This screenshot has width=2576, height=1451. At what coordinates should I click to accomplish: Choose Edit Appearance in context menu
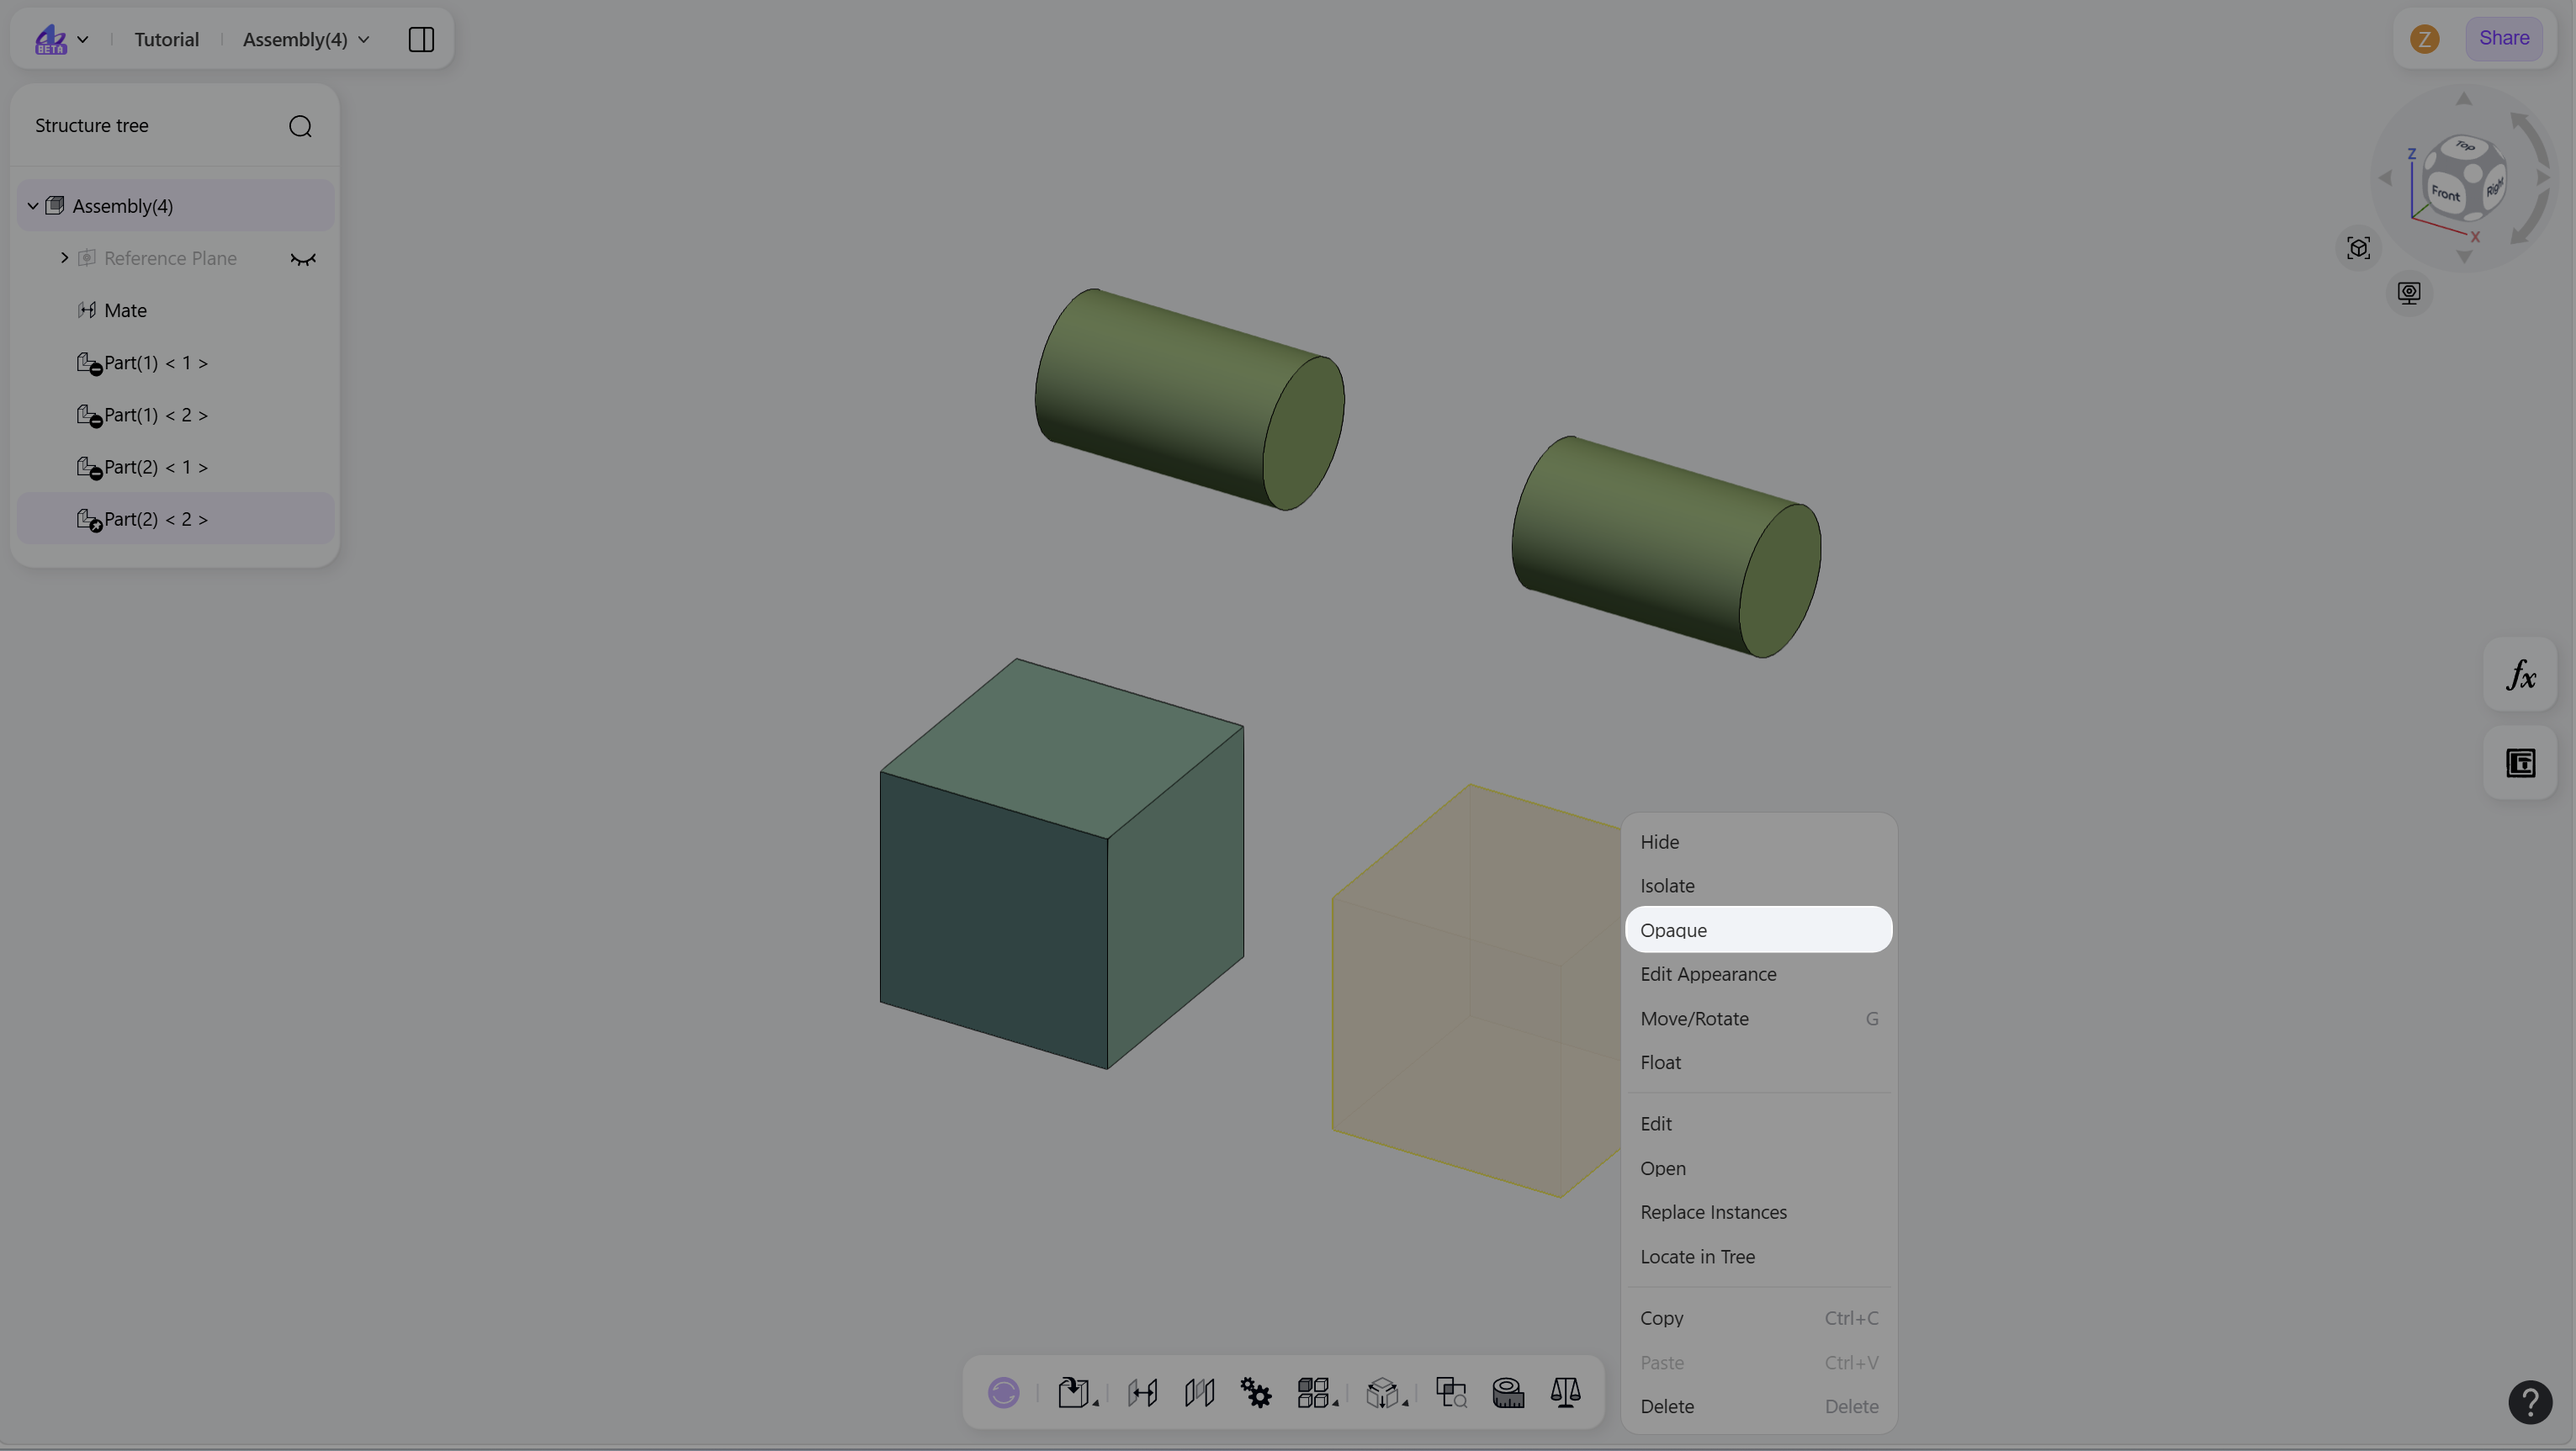1758,974
